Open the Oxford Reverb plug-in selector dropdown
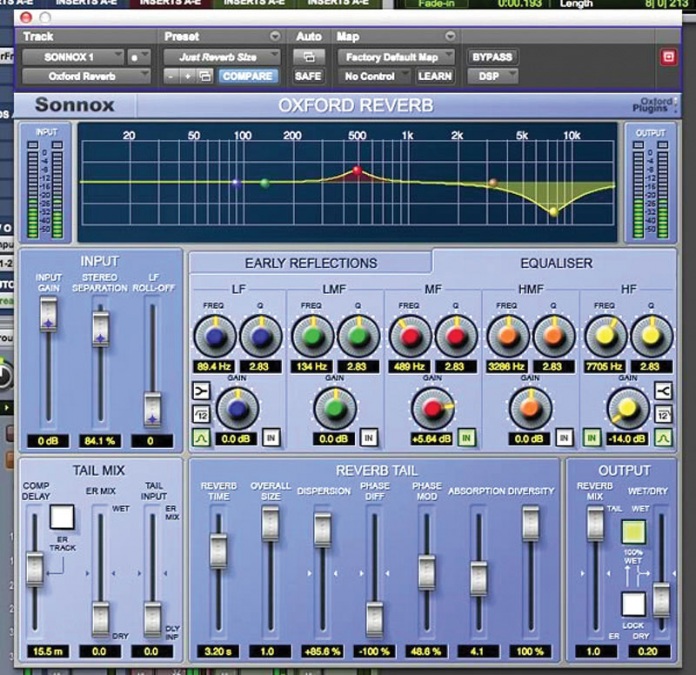This screenshot has width=696, height=675. (87, 76)
